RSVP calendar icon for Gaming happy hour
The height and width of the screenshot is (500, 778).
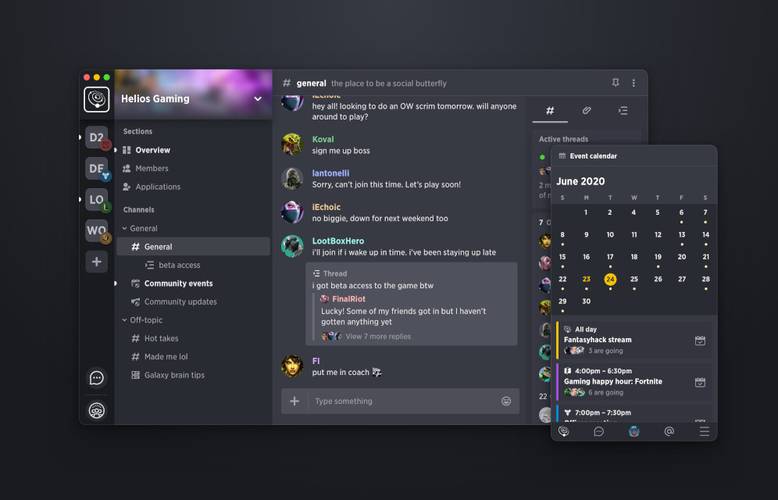tap(700, 382)
